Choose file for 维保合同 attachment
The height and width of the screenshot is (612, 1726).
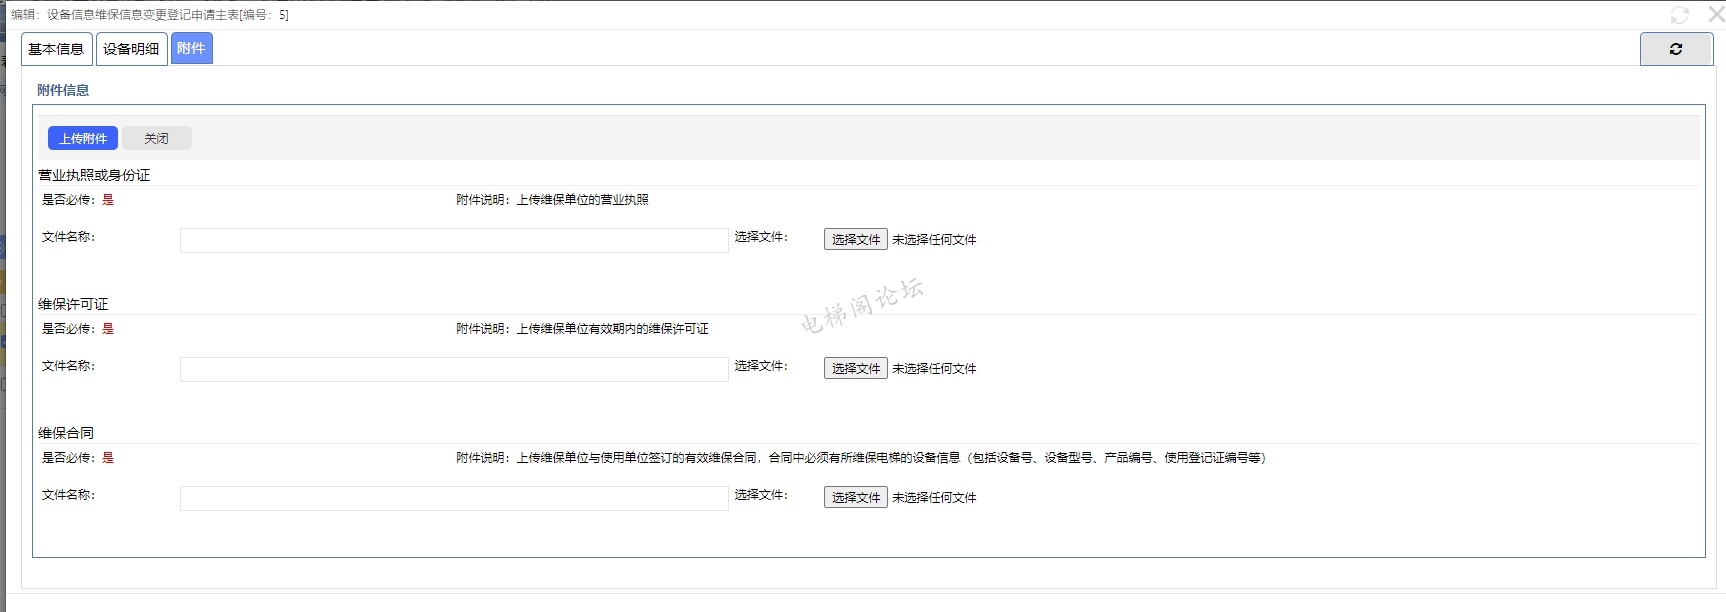[x=855, y=498]
